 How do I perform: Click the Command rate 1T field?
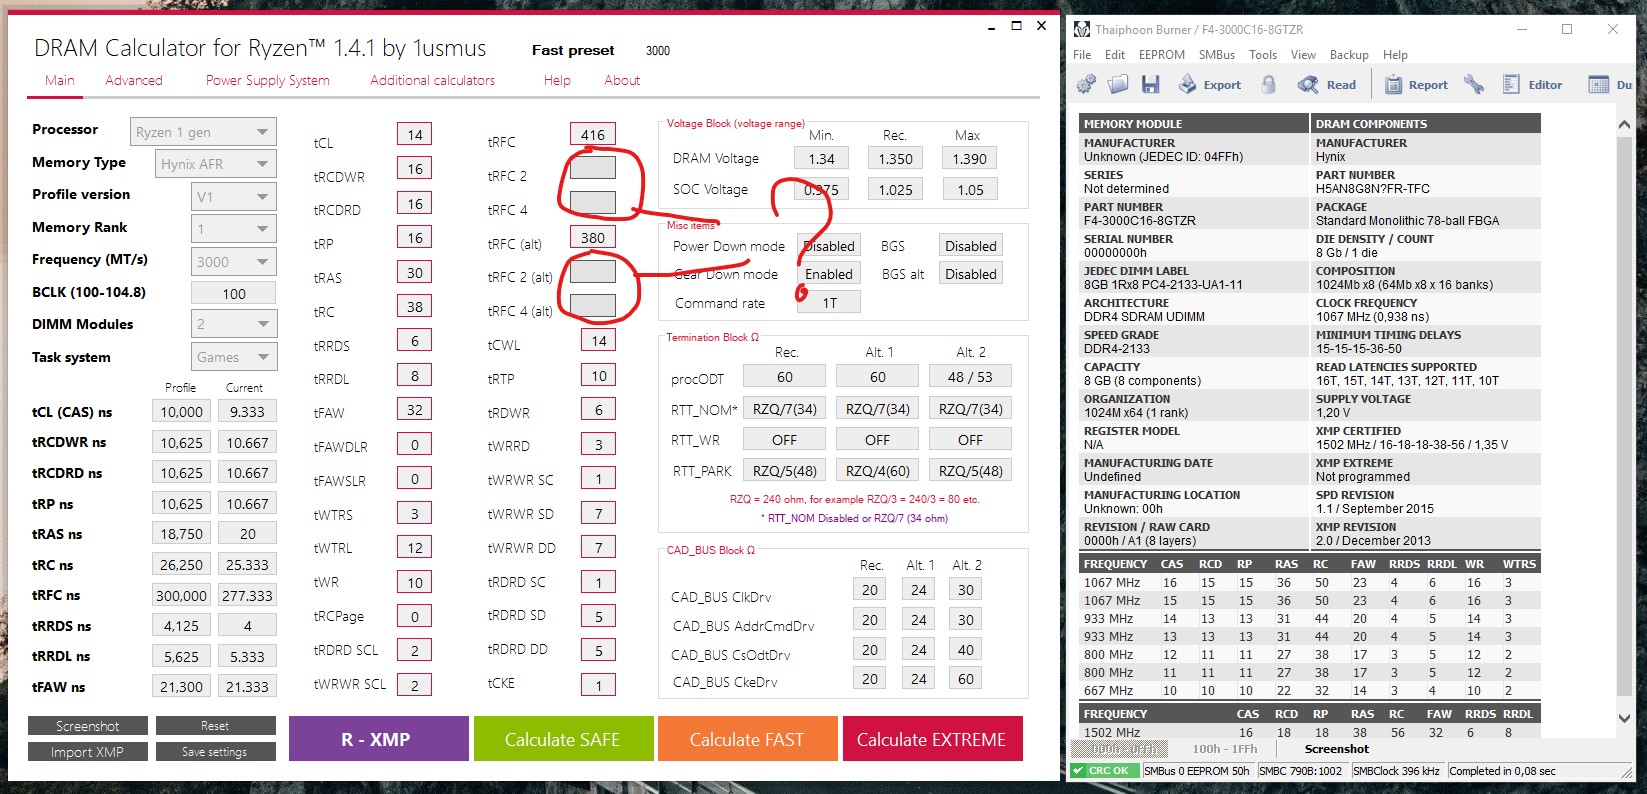(x=829, y=302)
